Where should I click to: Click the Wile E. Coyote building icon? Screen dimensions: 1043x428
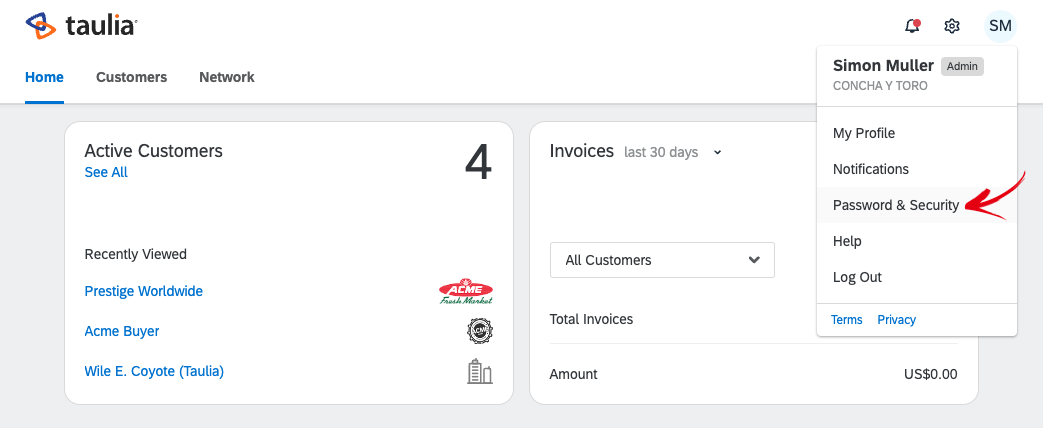(x=480, y=371)
